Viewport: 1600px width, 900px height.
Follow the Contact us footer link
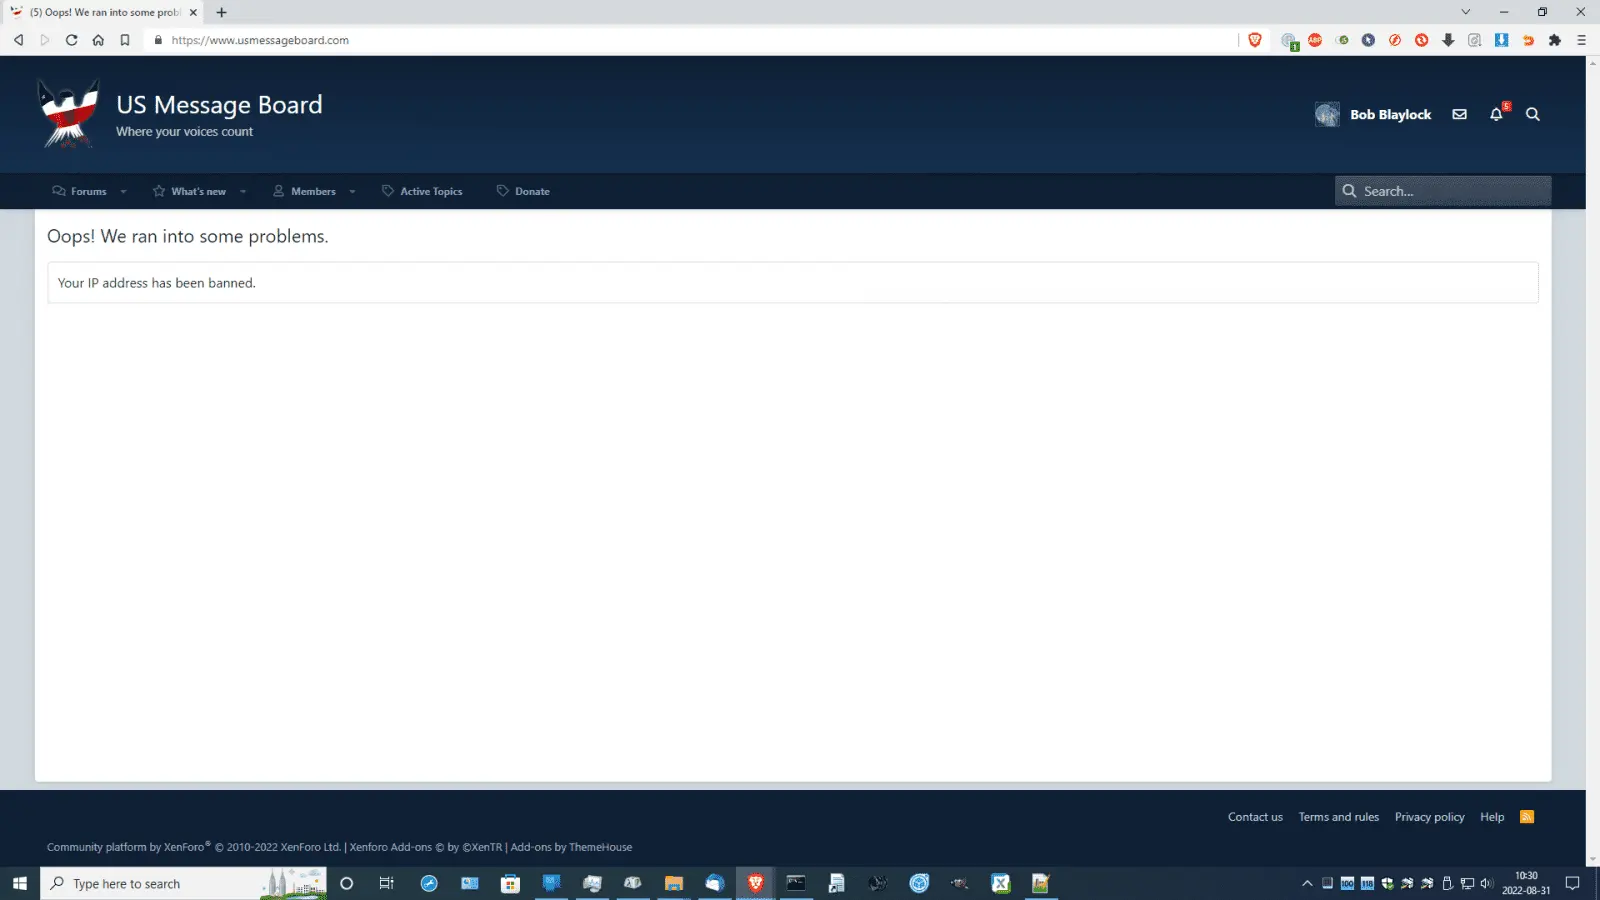click(x=1255, y=817)
